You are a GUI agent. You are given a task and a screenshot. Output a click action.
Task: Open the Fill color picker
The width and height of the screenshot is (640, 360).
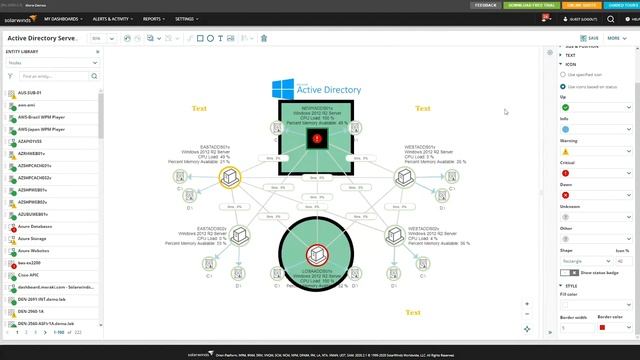pos(596,304)
